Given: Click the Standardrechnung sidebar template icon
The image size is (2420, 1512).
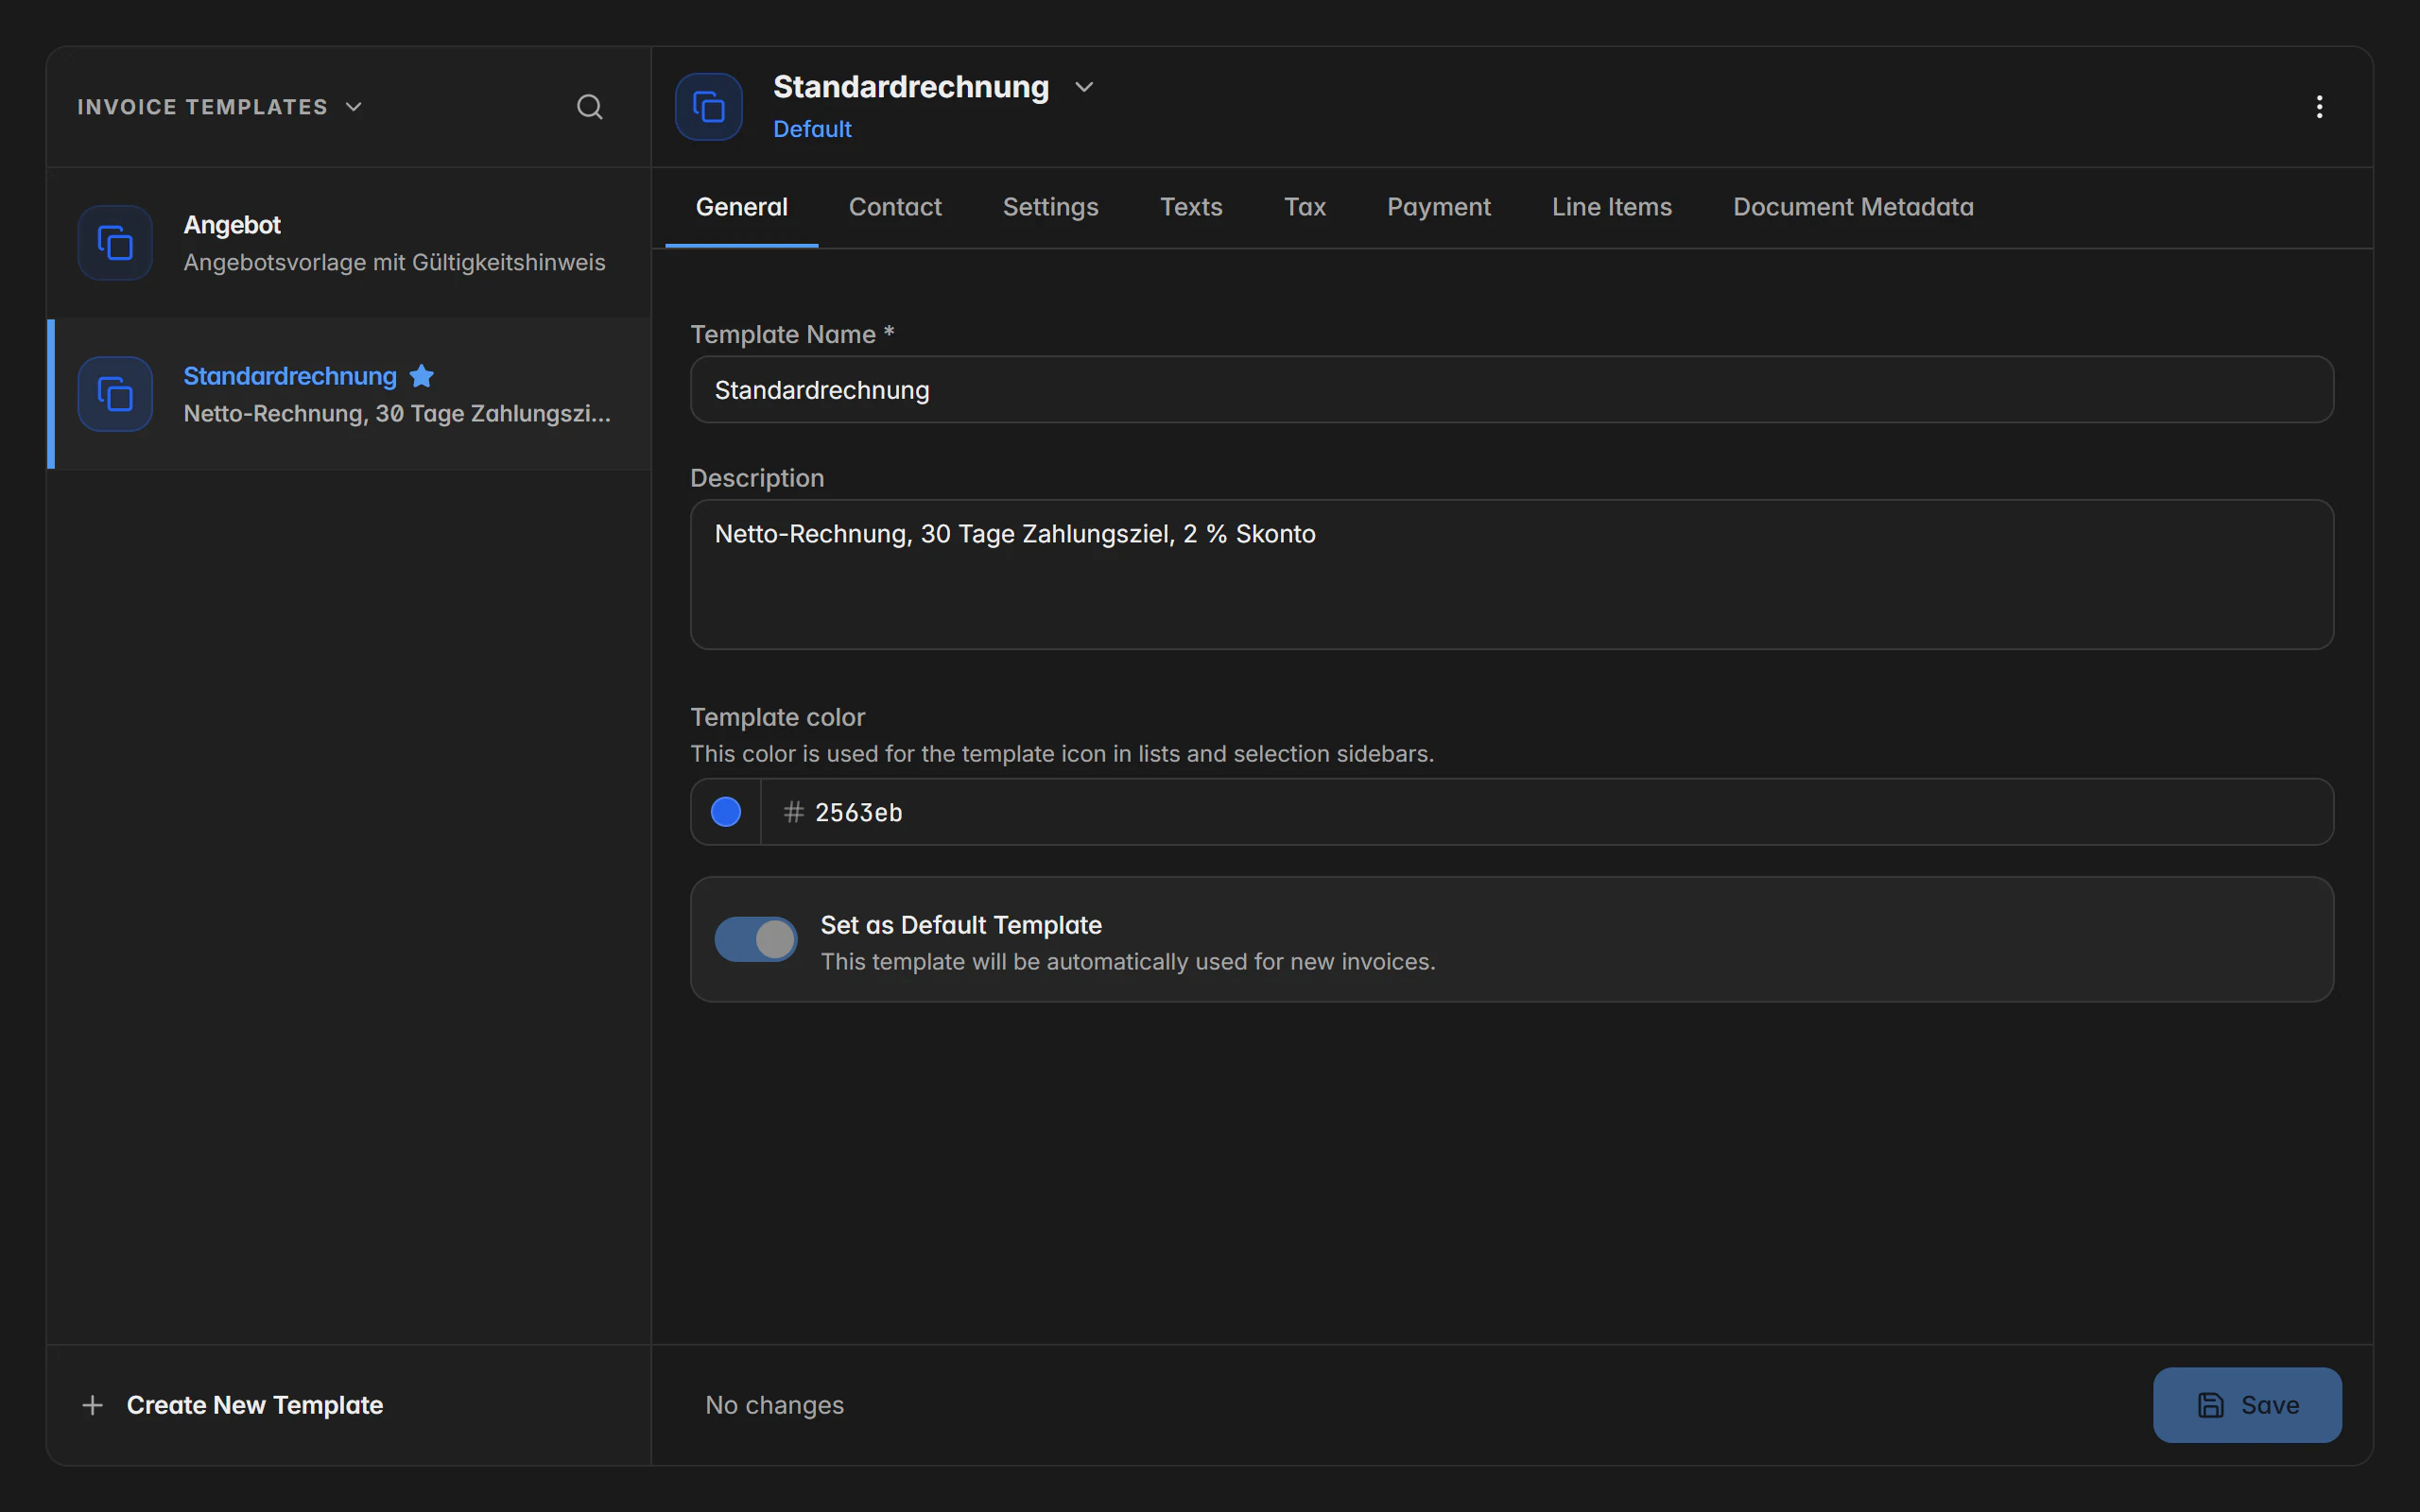Looking at the screenshot, I should 115,394.
